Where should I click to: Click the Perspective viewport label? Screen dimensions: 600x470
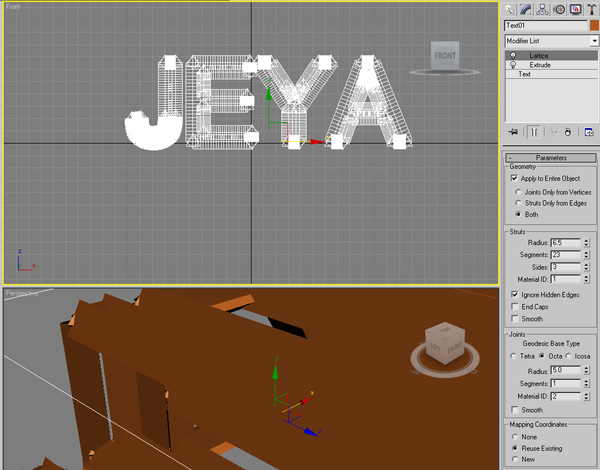point(22,294)
